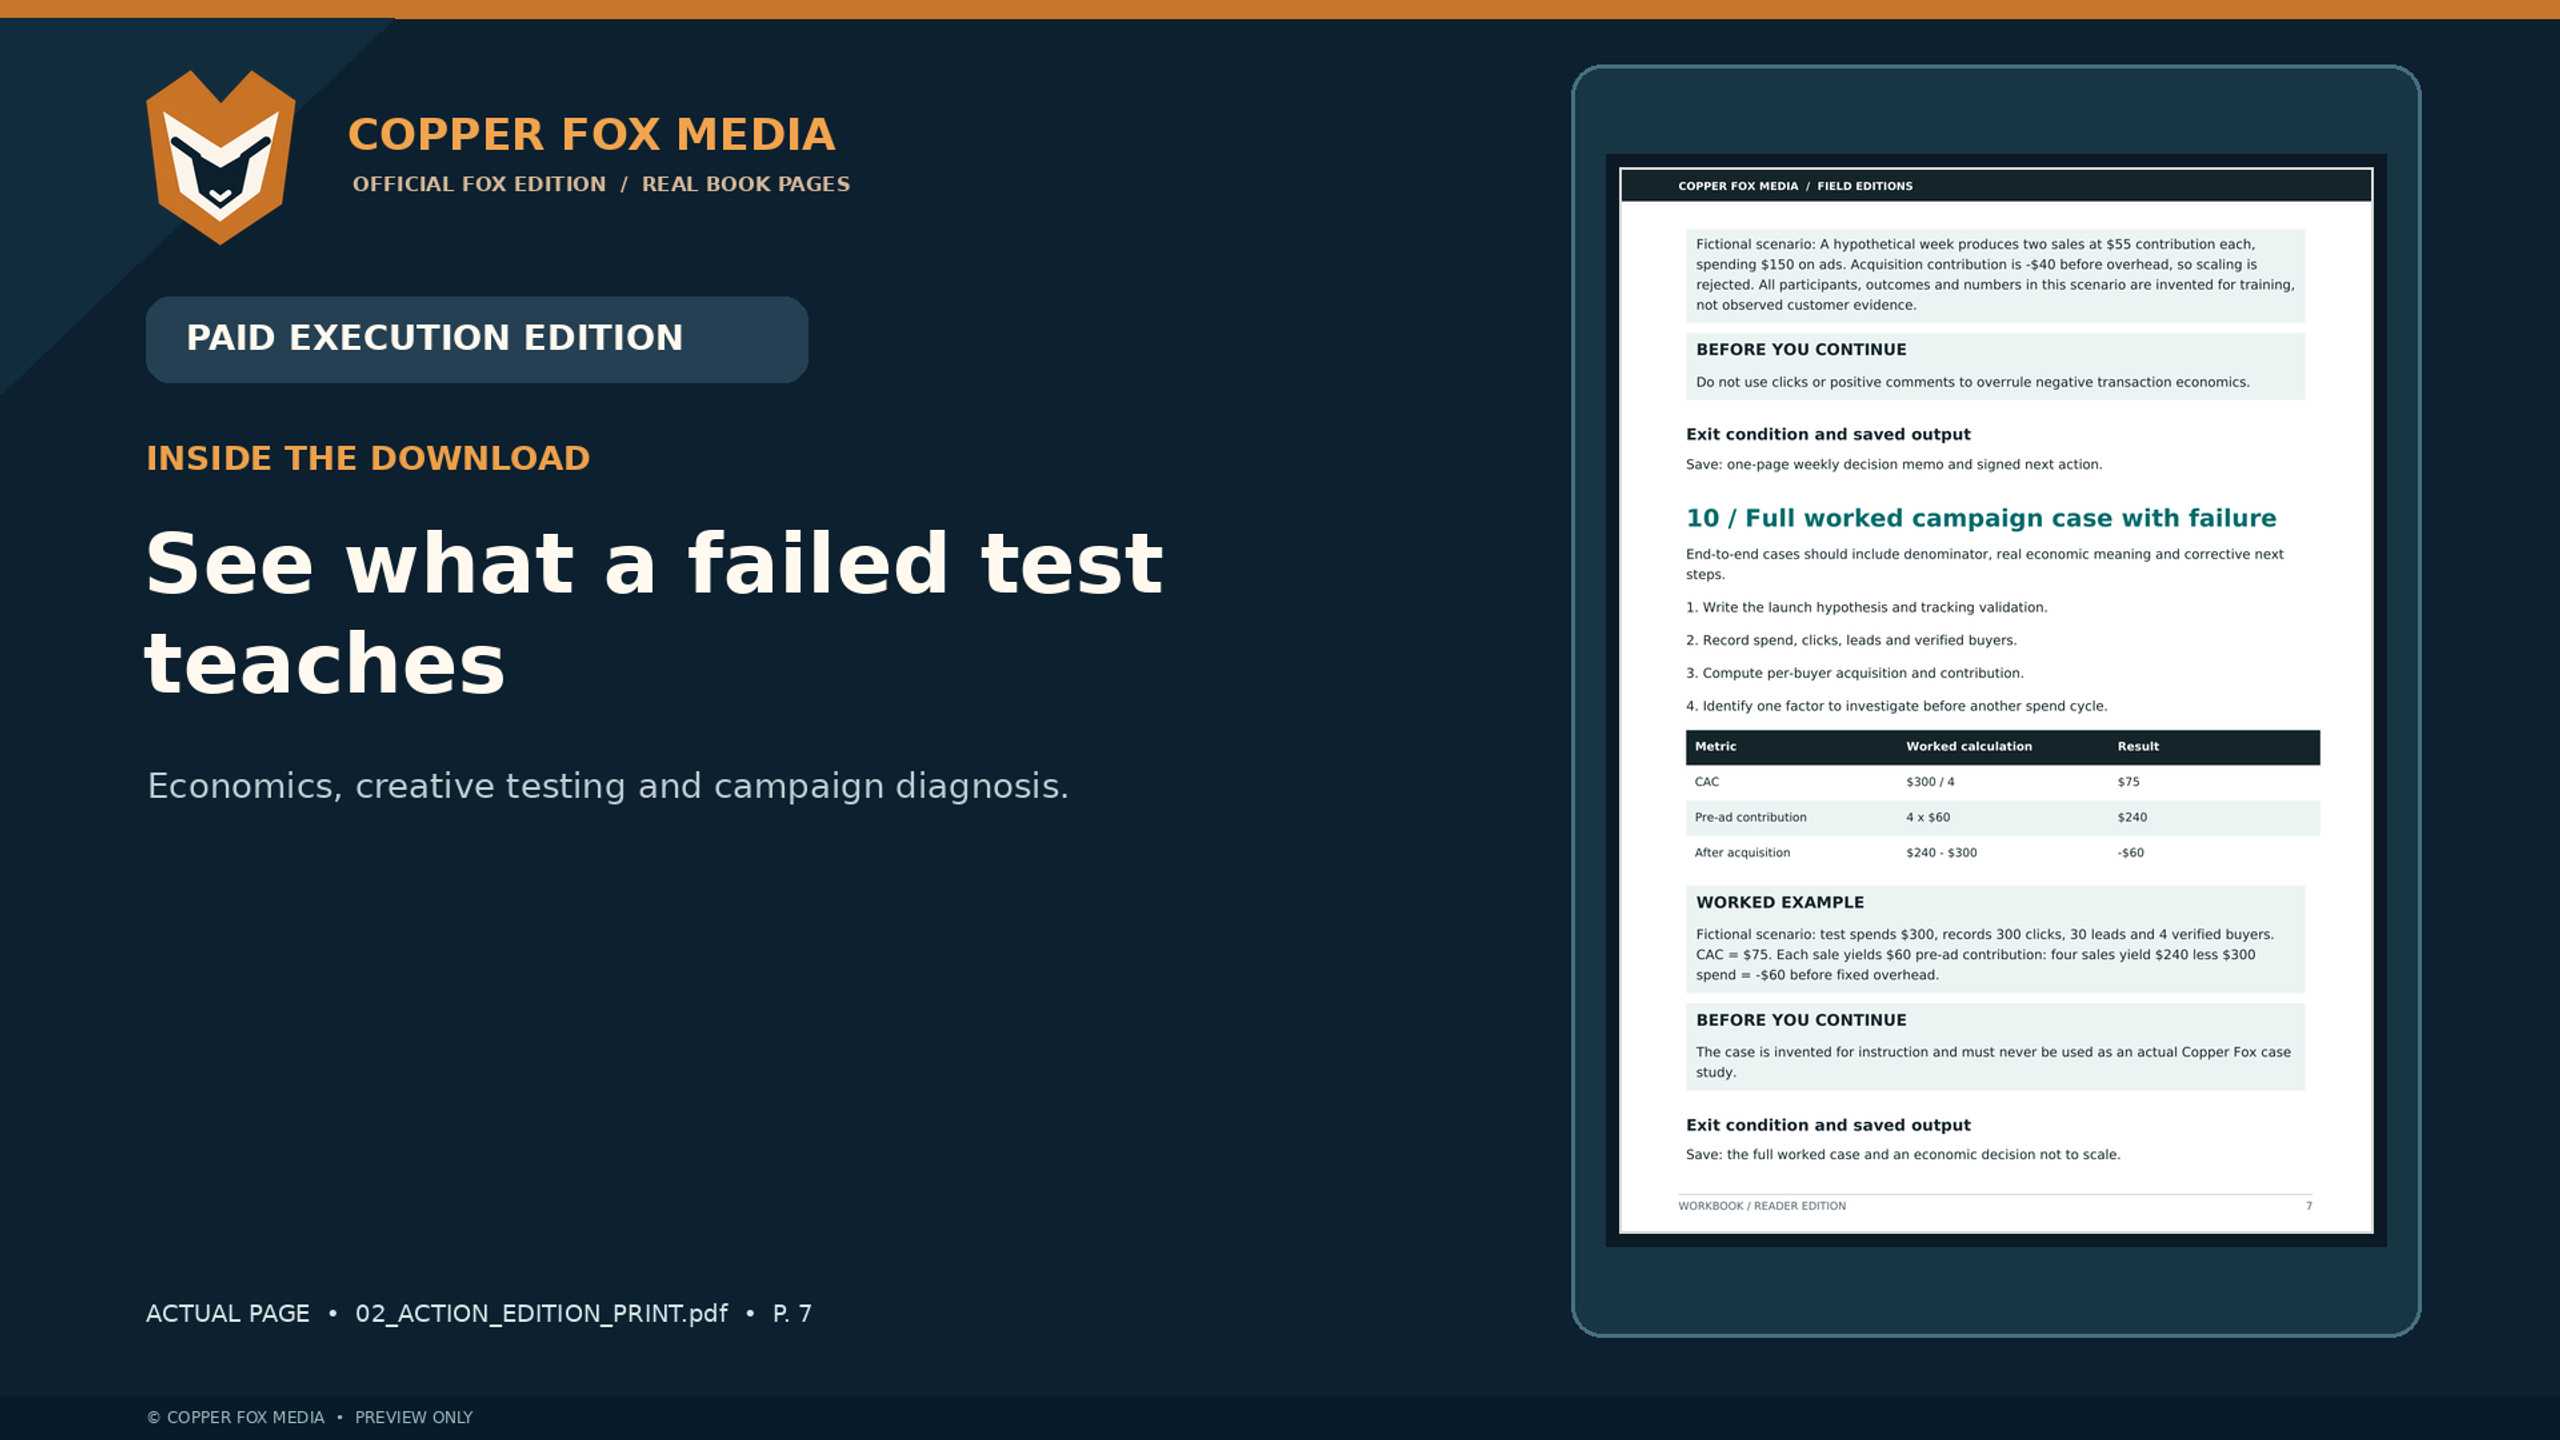Click the 'P. 7' page reference
The image size is (2560, 1440).
792,1313
